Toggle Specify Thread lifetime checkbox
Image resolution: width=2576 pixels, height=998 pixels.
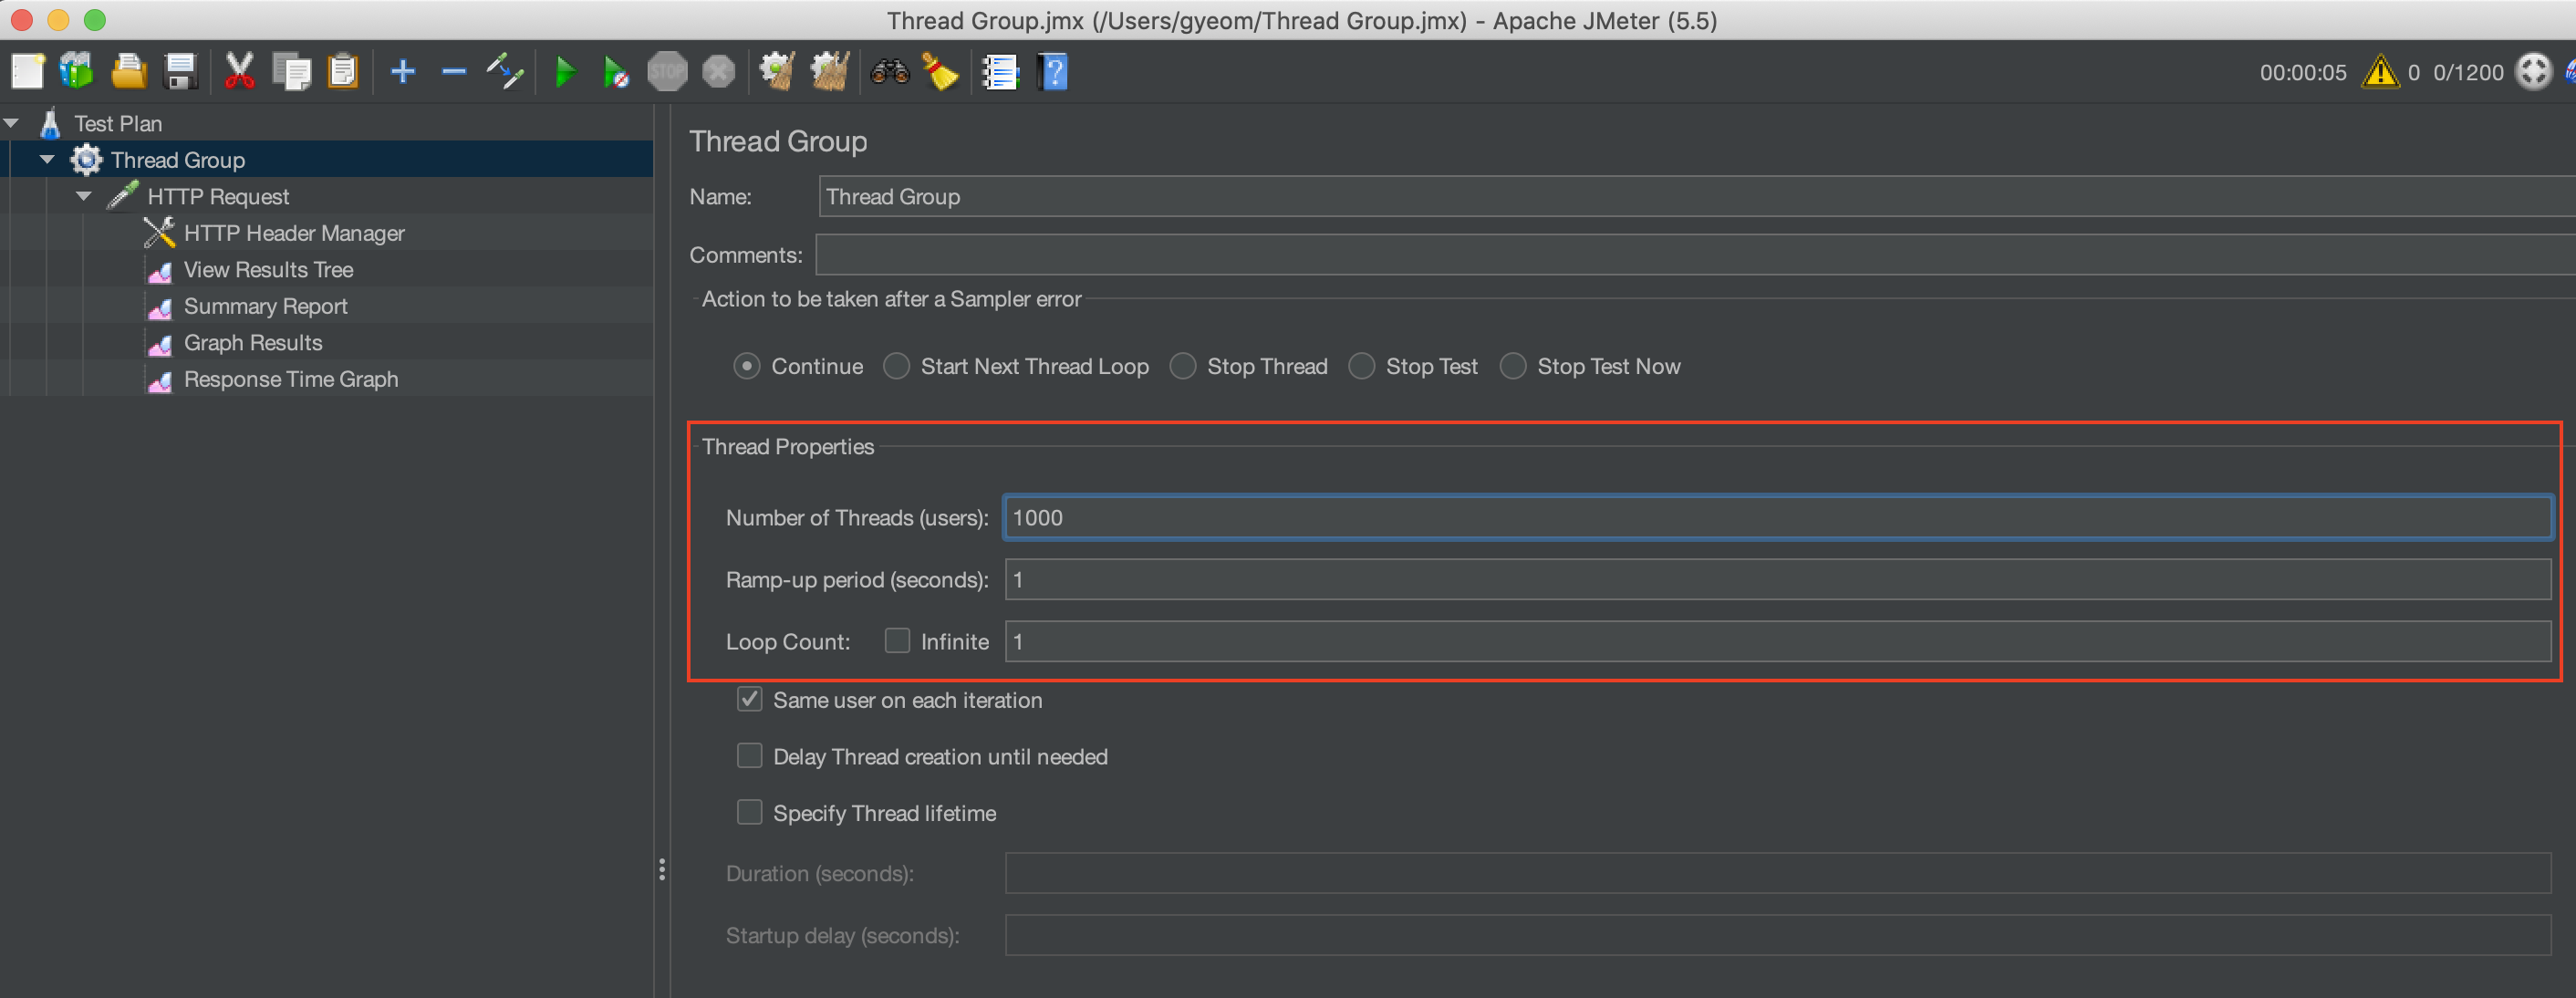tap(749, 812)
